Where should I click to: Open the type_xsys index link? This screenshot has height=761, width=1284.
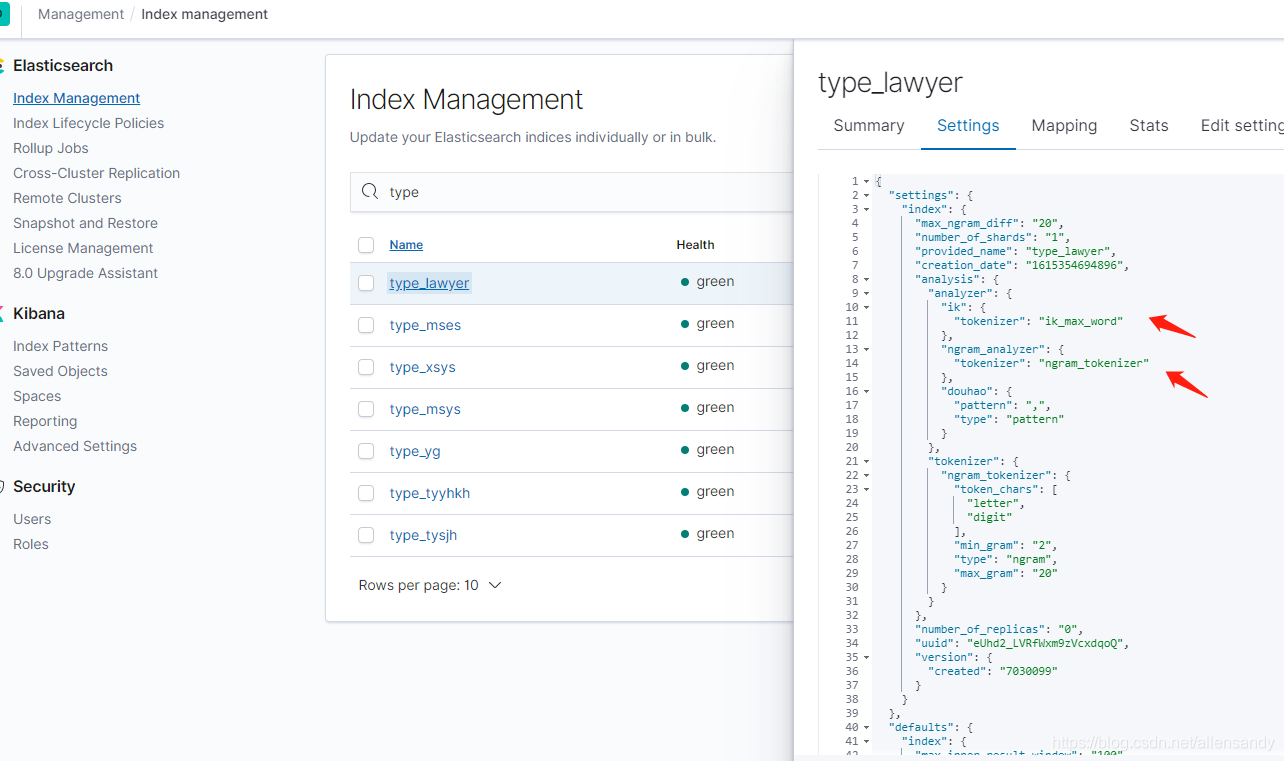pyautogui.click(x=422, y=367)
